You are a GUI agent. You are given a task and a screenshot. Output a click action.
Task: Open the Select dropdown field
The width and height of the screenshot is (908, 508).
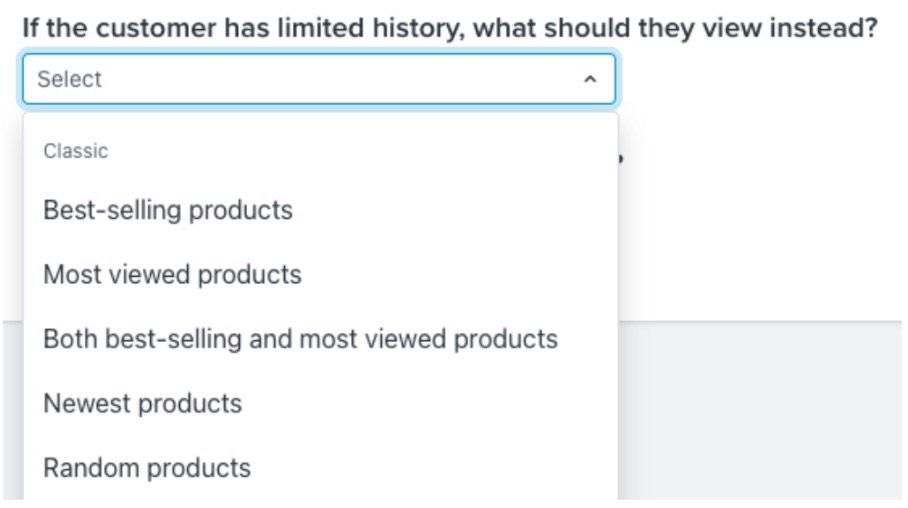click(x=318, y=79)
